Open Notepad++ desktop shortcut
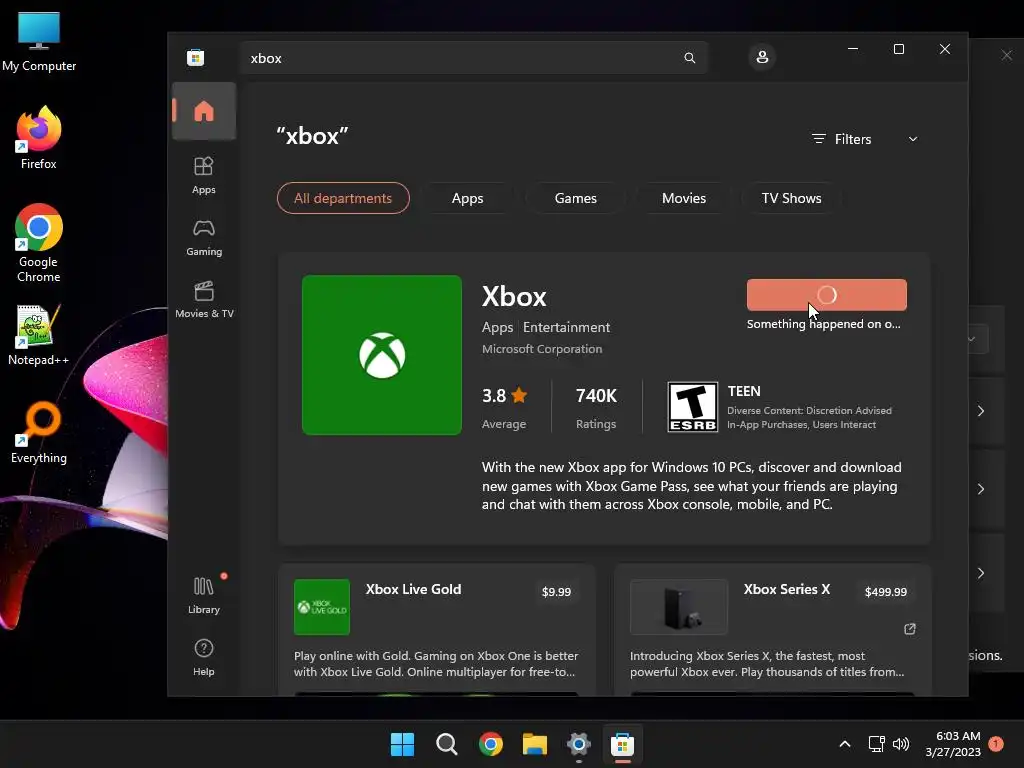The width and height of the screenshot is (1024, 768). pyautogui.click(x=39, y=335)
